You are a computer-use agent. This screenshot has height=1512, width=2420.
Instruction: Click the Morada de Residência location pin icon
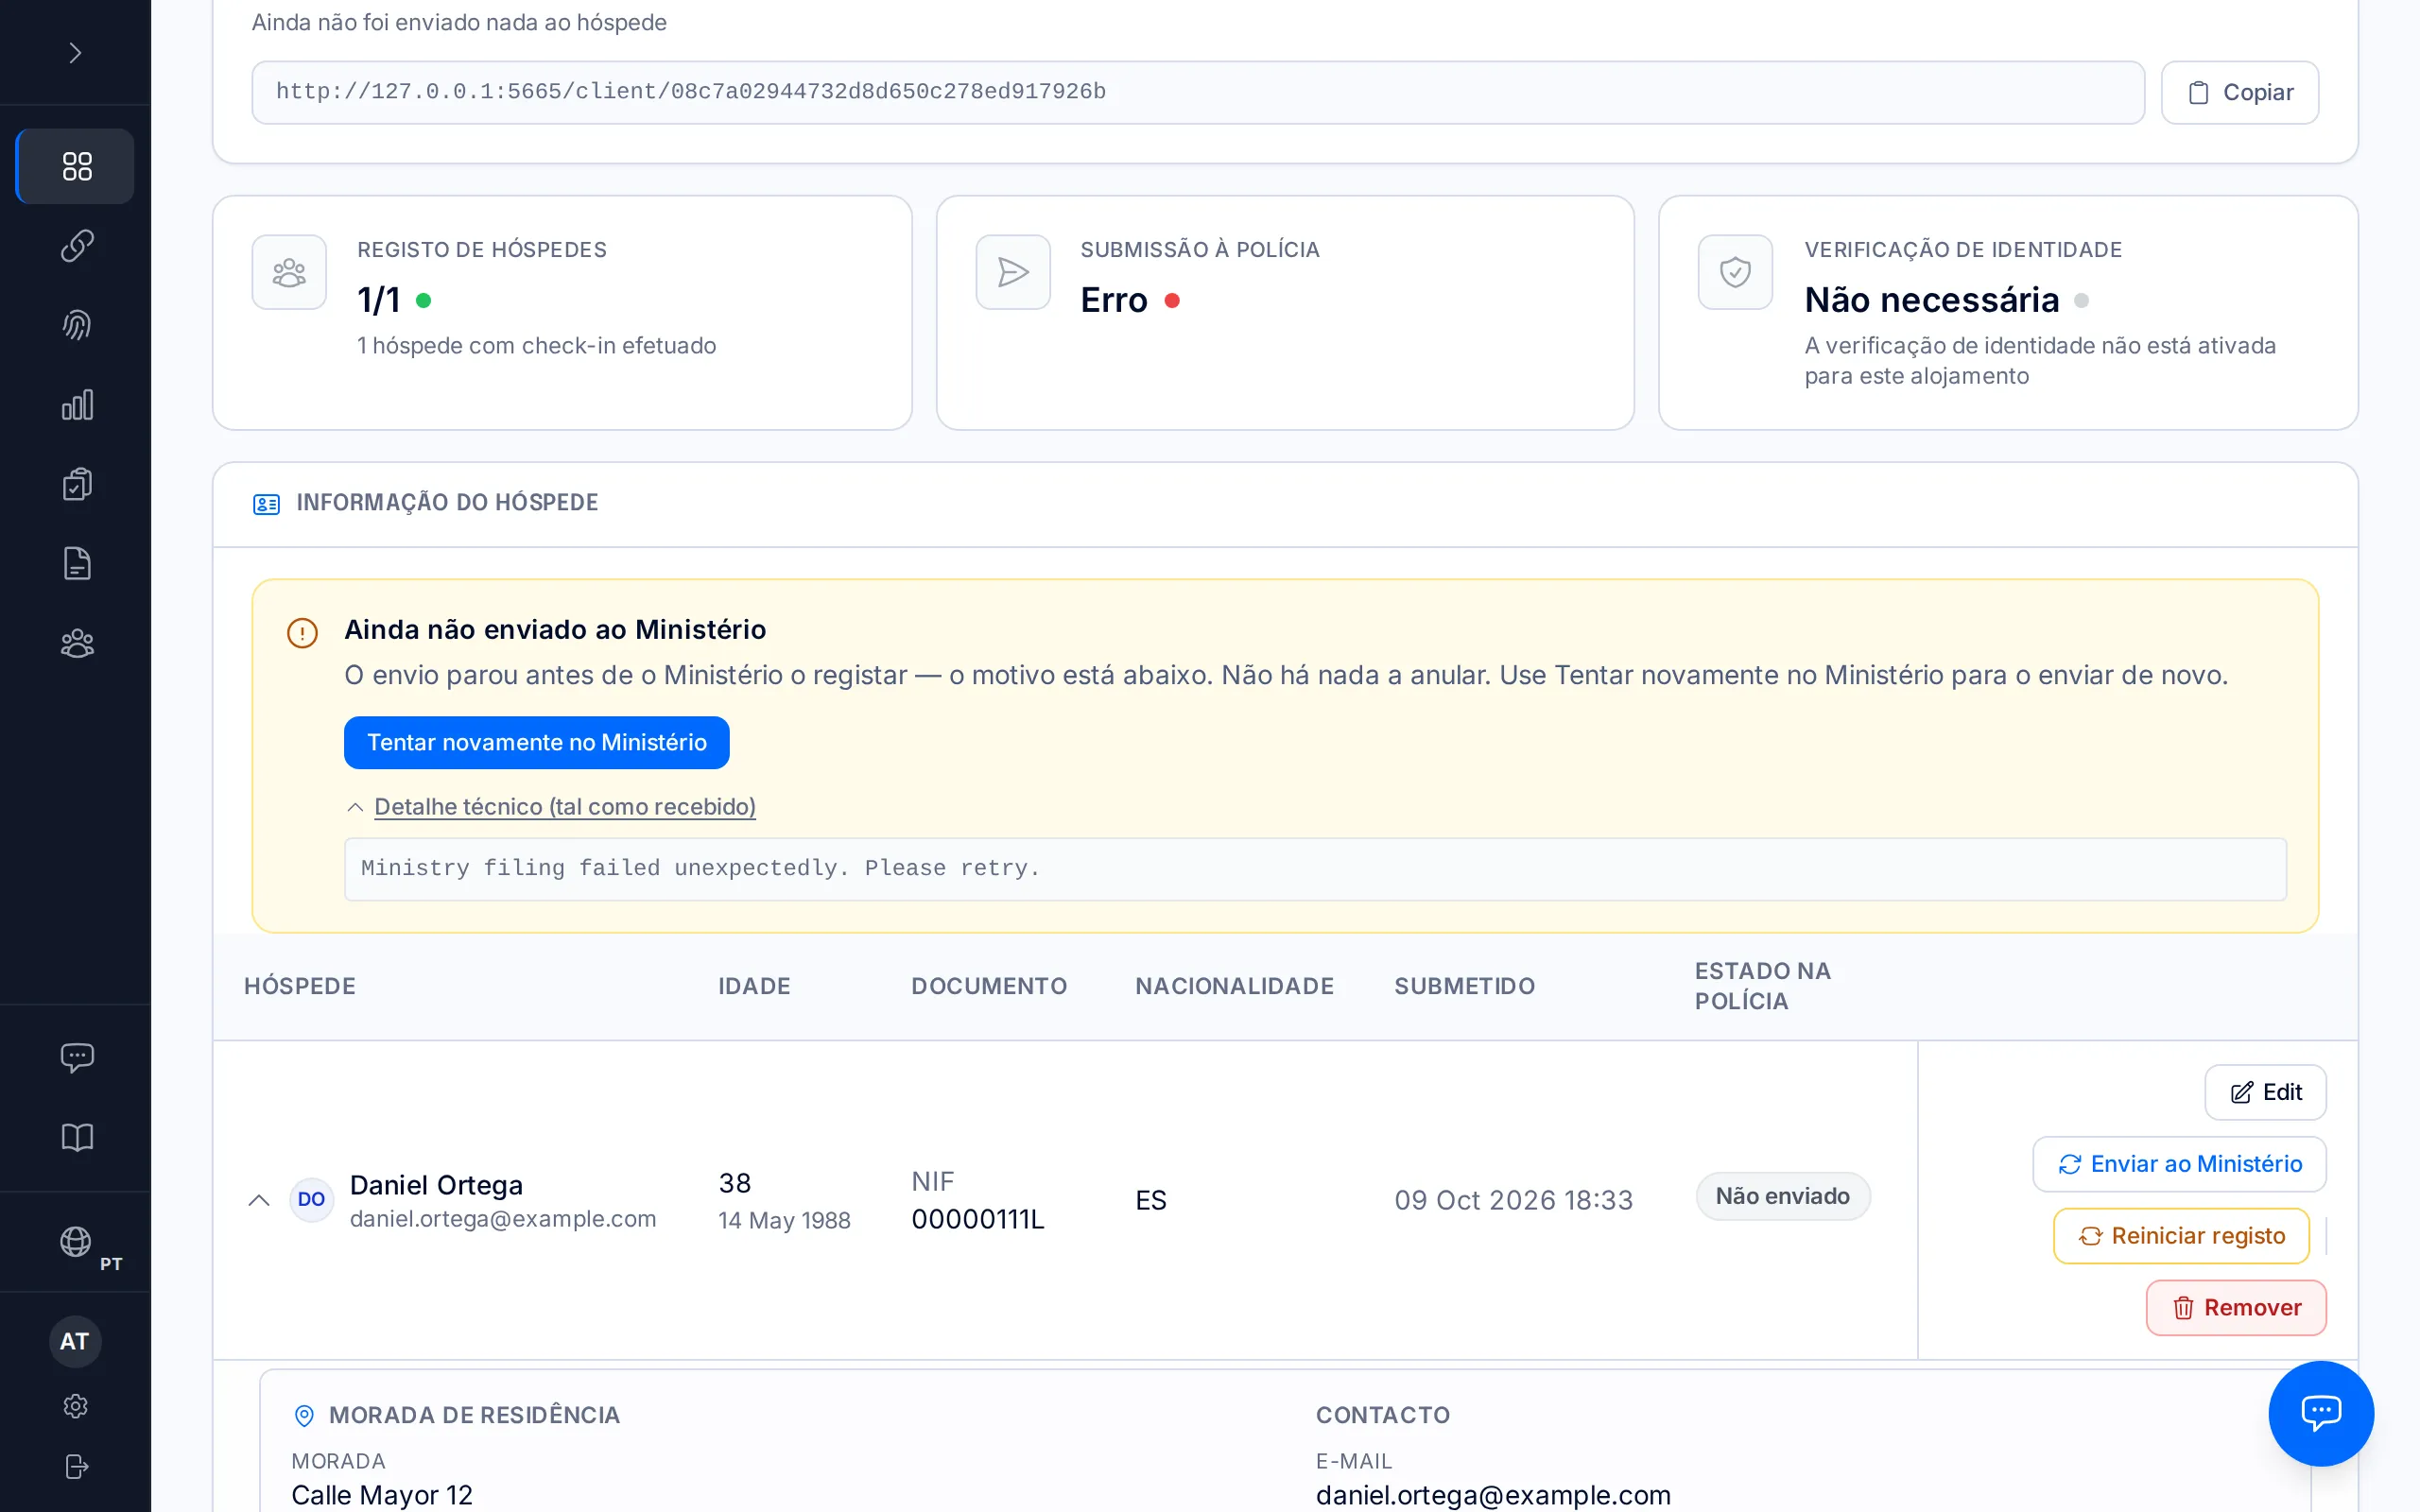click(304, 1415)
